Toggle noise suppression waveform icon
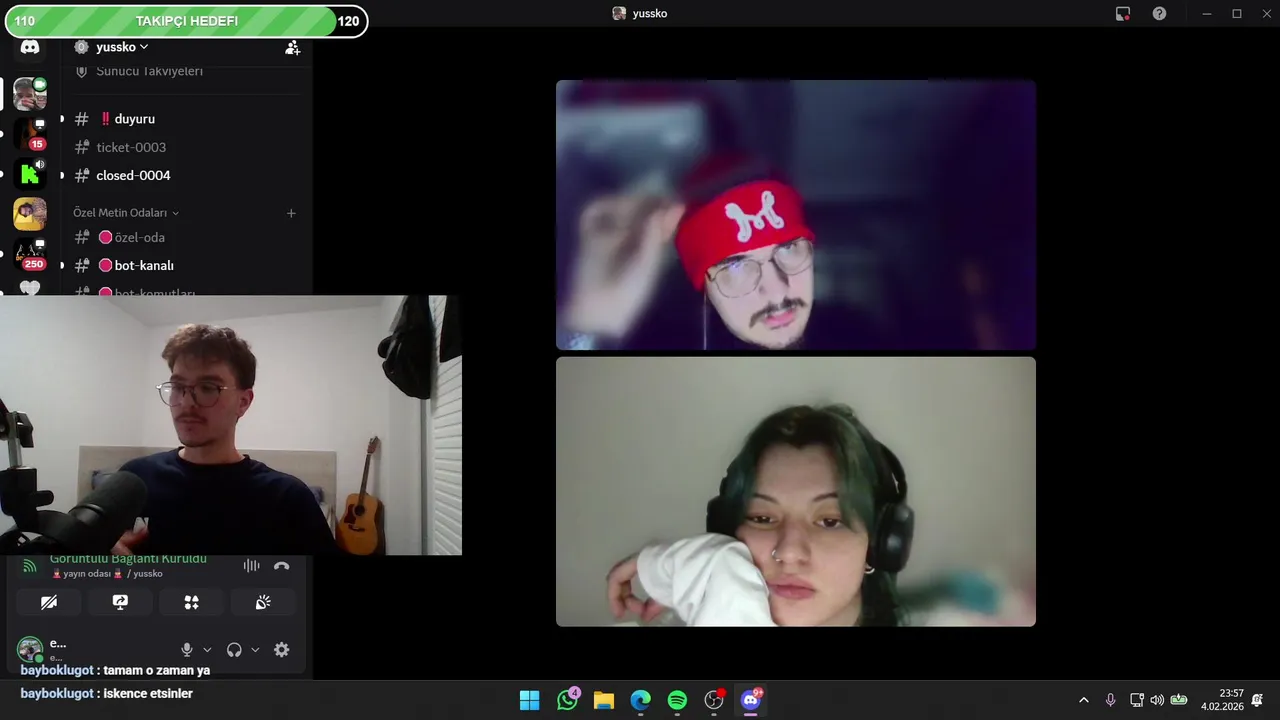1280x720 pixels. coord(251,566)
